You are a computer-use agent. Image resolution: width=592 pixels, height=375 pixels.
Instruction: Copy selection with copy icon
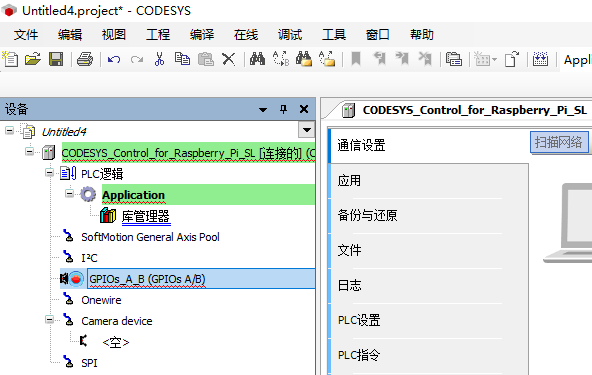pos(182,59)
